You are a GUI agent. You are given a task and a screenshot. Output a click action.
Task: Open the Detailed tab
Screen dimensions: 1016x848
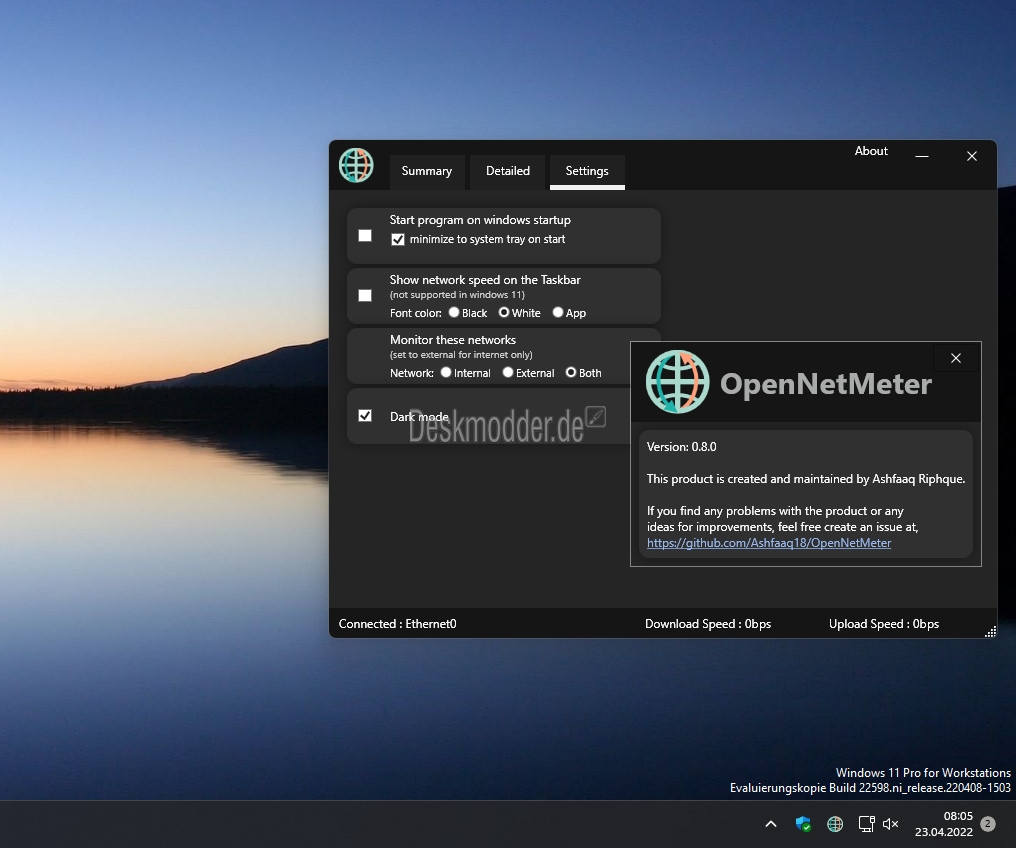(507, 171)
